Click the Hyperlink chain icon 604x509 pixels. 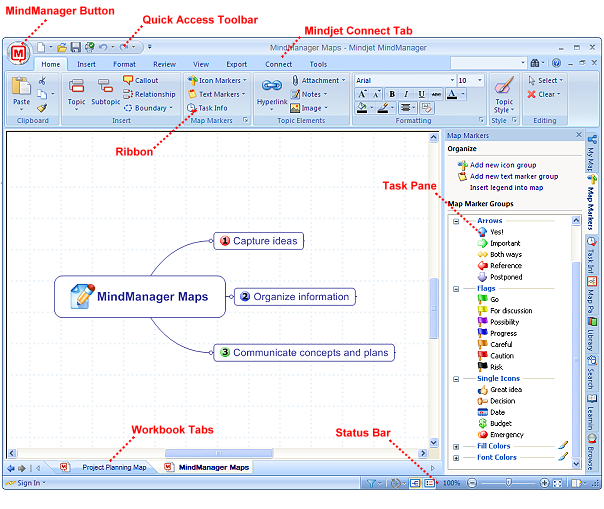[x=272, y=86]
